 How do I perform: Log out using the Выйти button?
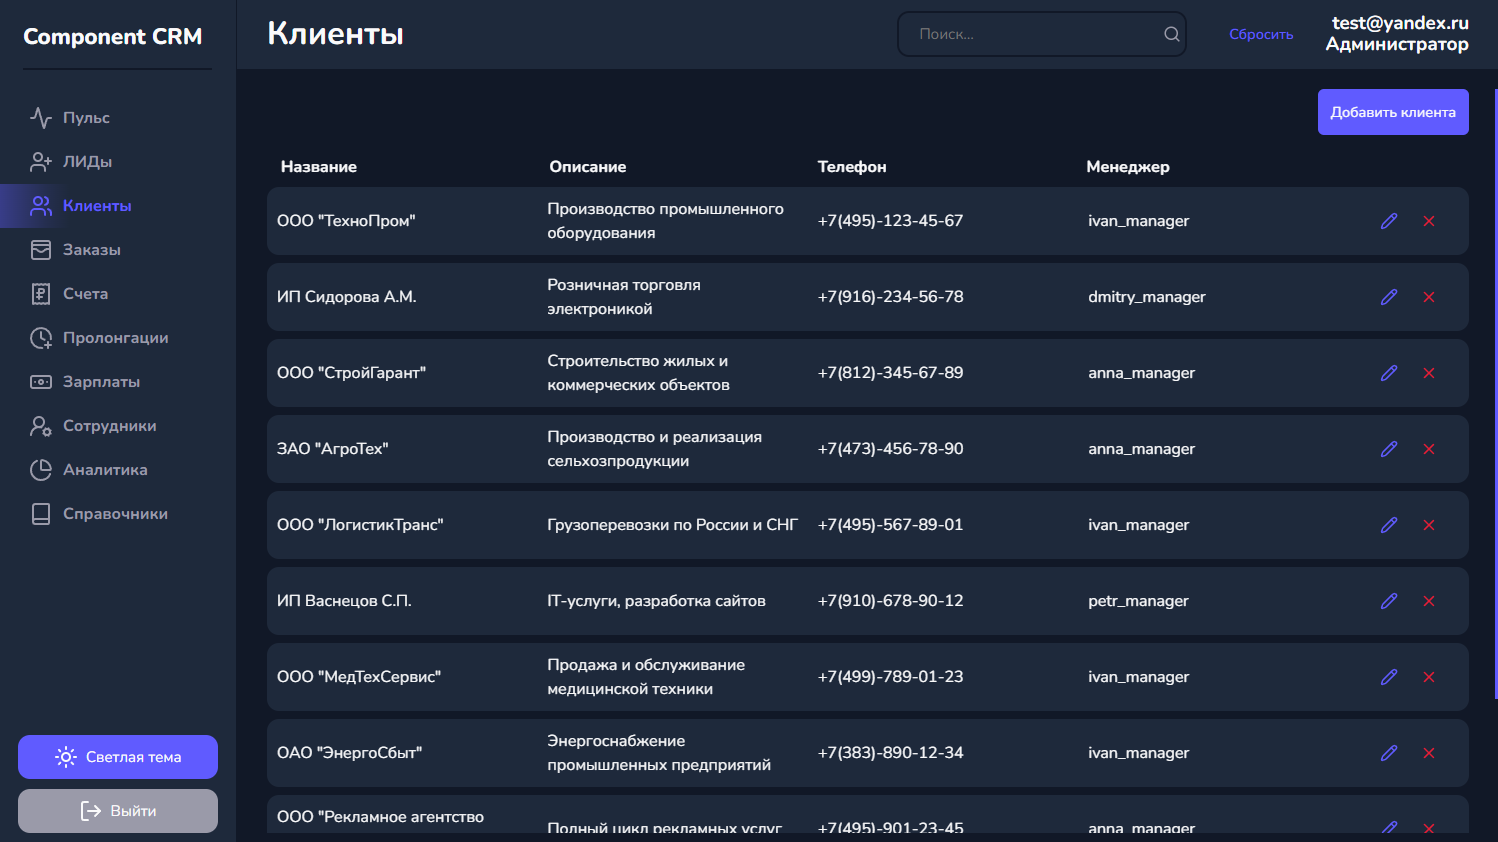click(x=118, y=811)
